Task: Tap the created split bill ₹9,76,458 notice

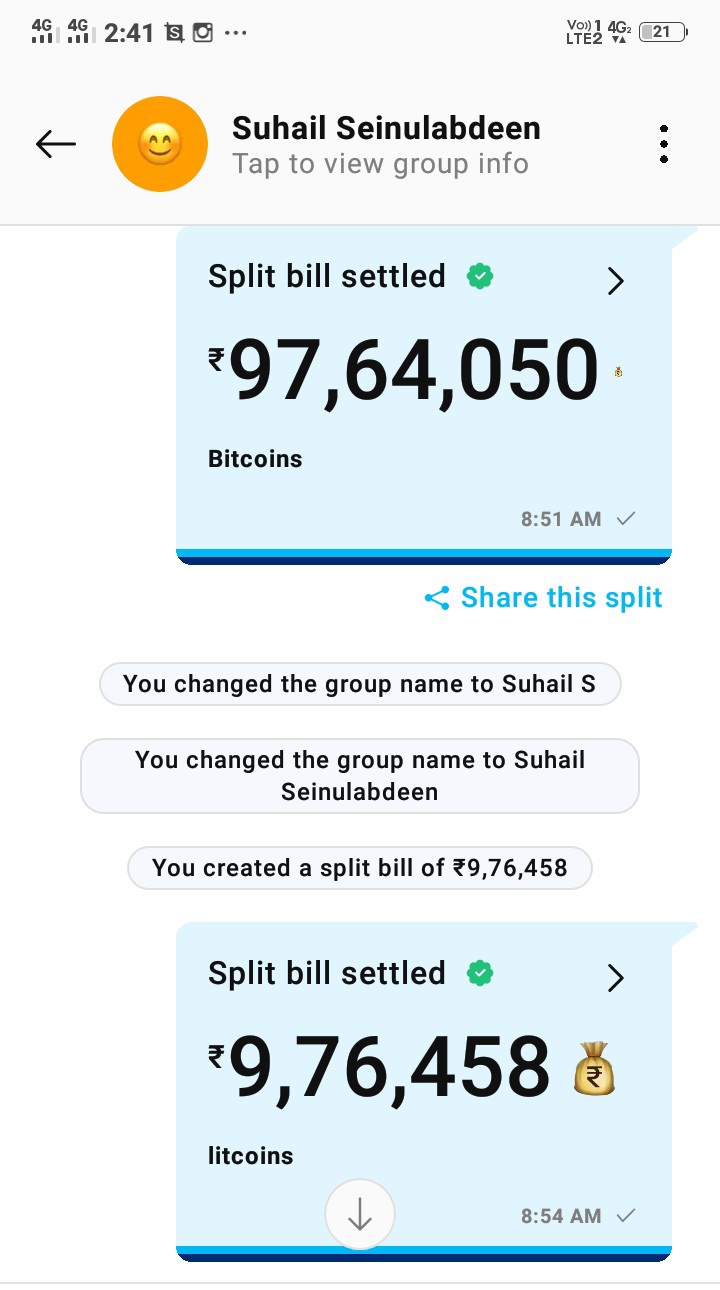Action: click(x=359, y=868)
